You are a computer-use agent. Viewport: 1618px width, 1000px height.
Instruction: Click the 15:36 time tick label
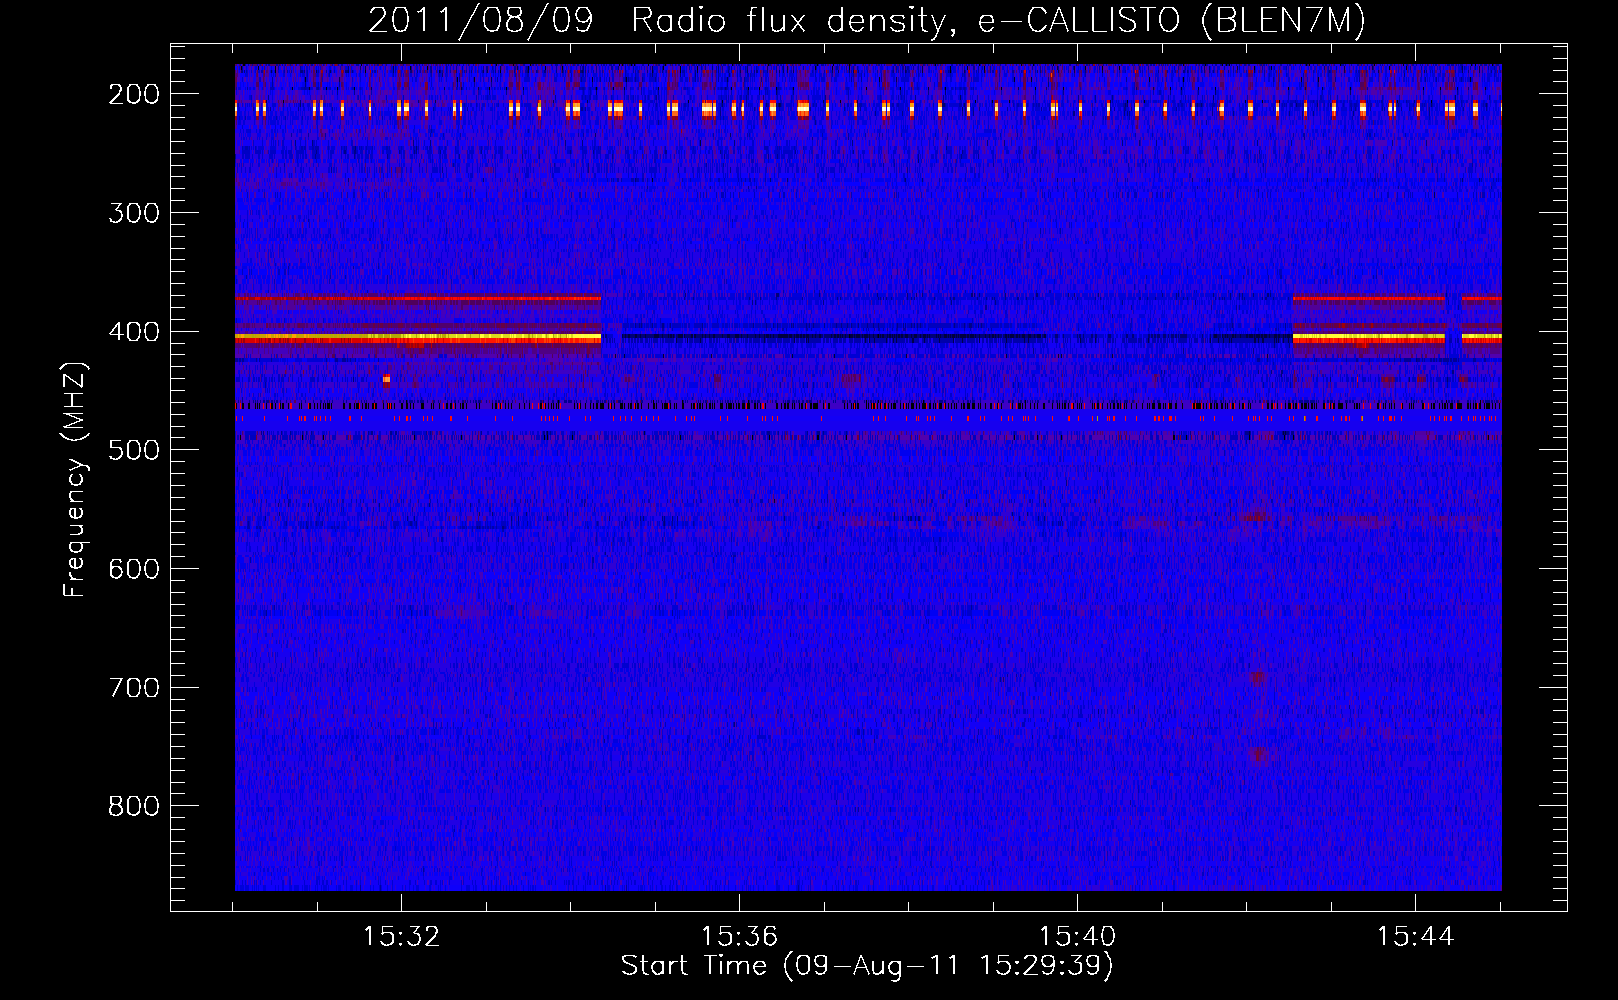[739, 937]
